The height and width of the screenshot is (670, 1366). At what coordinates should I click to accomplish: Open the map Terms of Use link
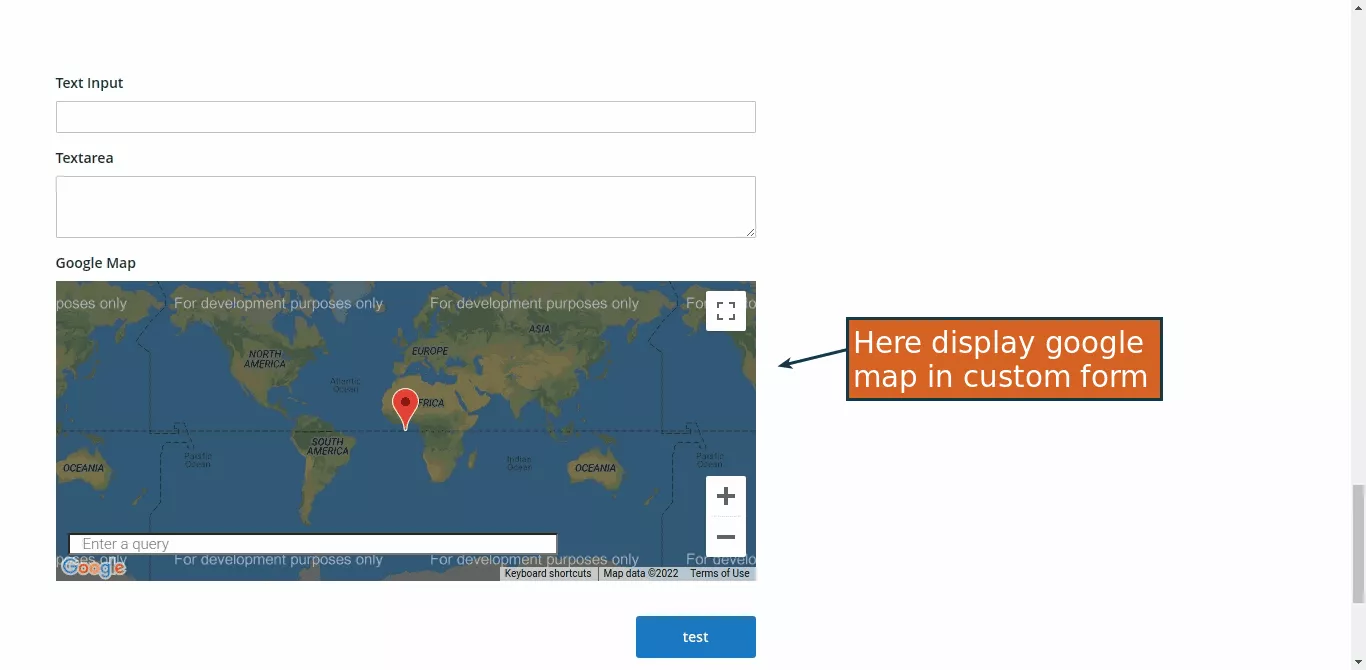[x=720, y=574]
